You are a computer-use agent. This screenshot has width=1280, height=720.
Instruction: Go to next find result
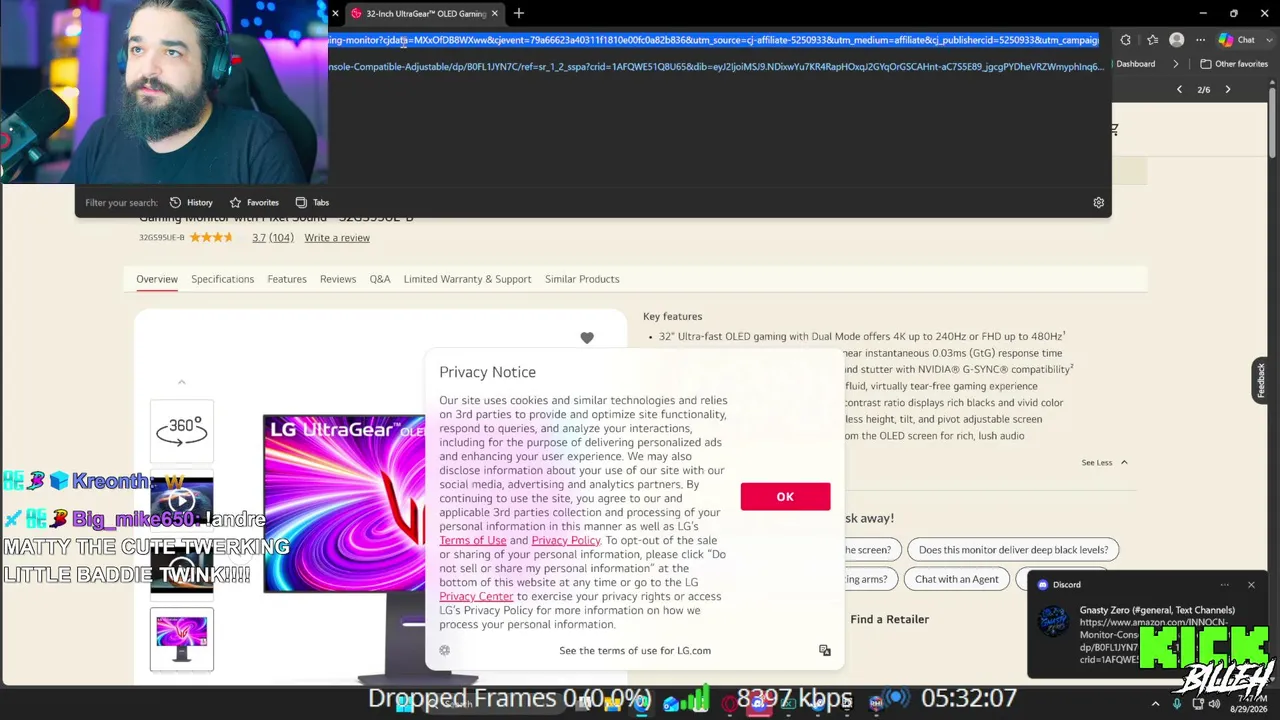(1228, 90)
